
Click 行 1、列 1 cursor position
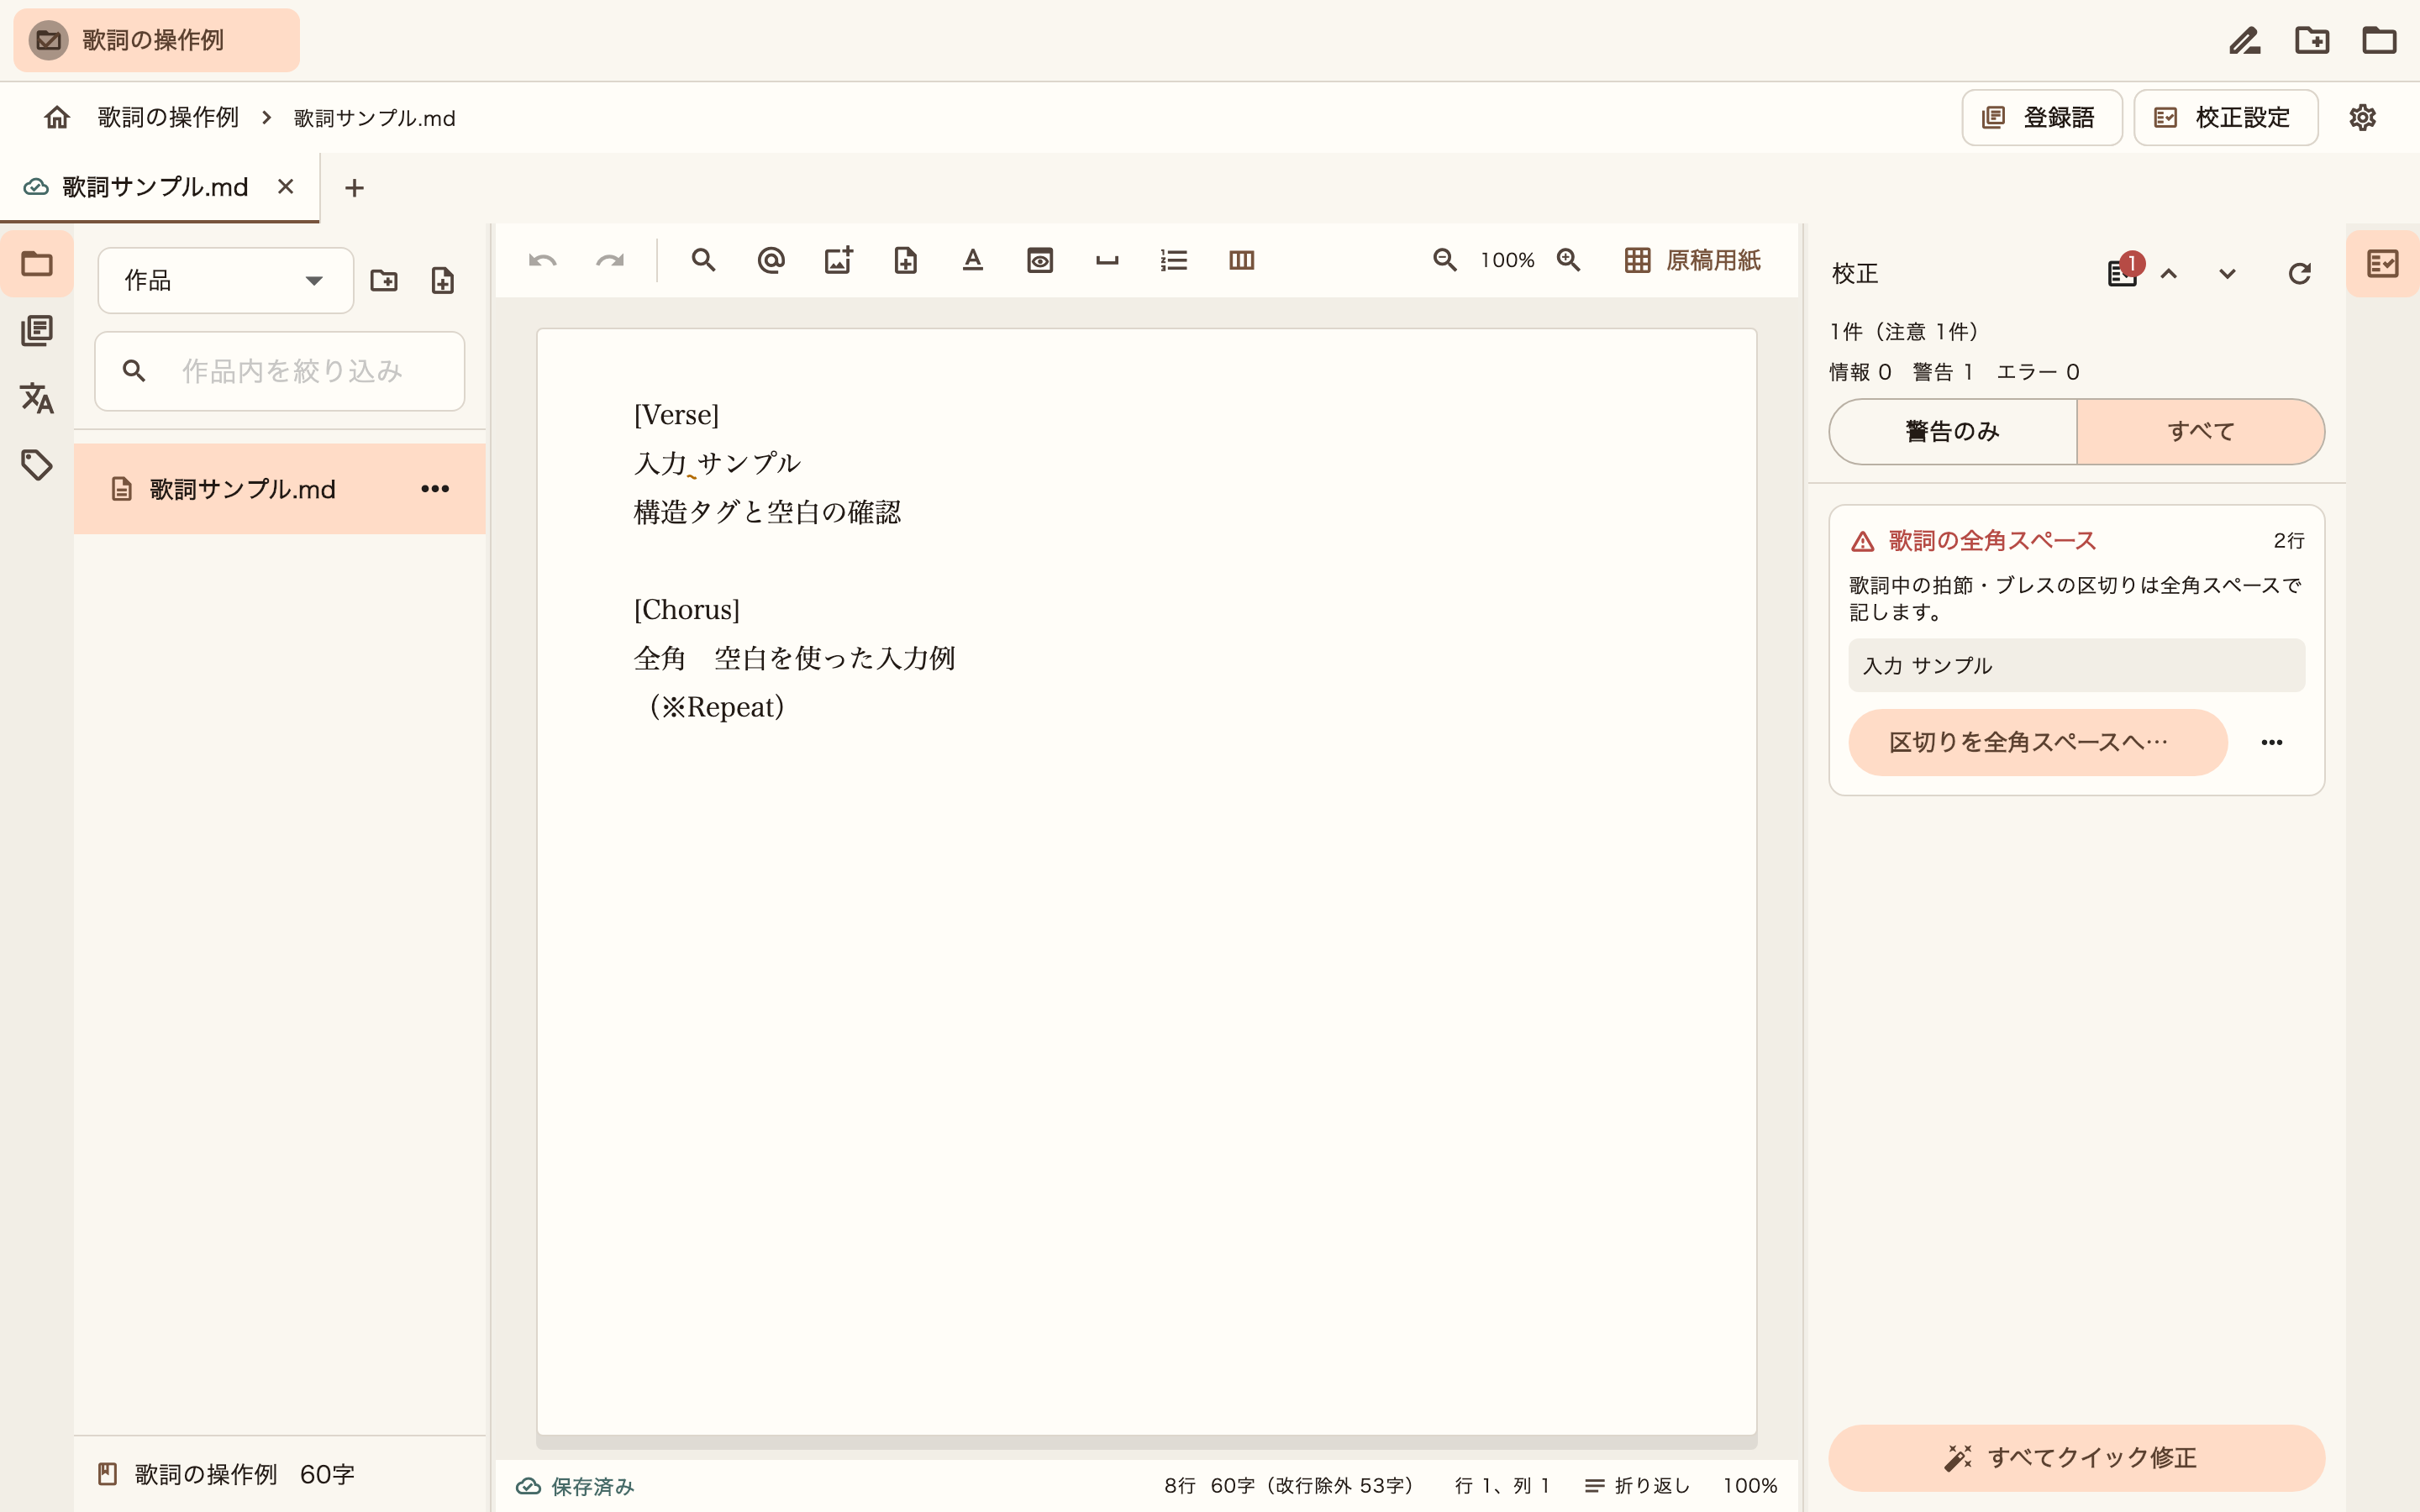[x=1502, y=1487]
